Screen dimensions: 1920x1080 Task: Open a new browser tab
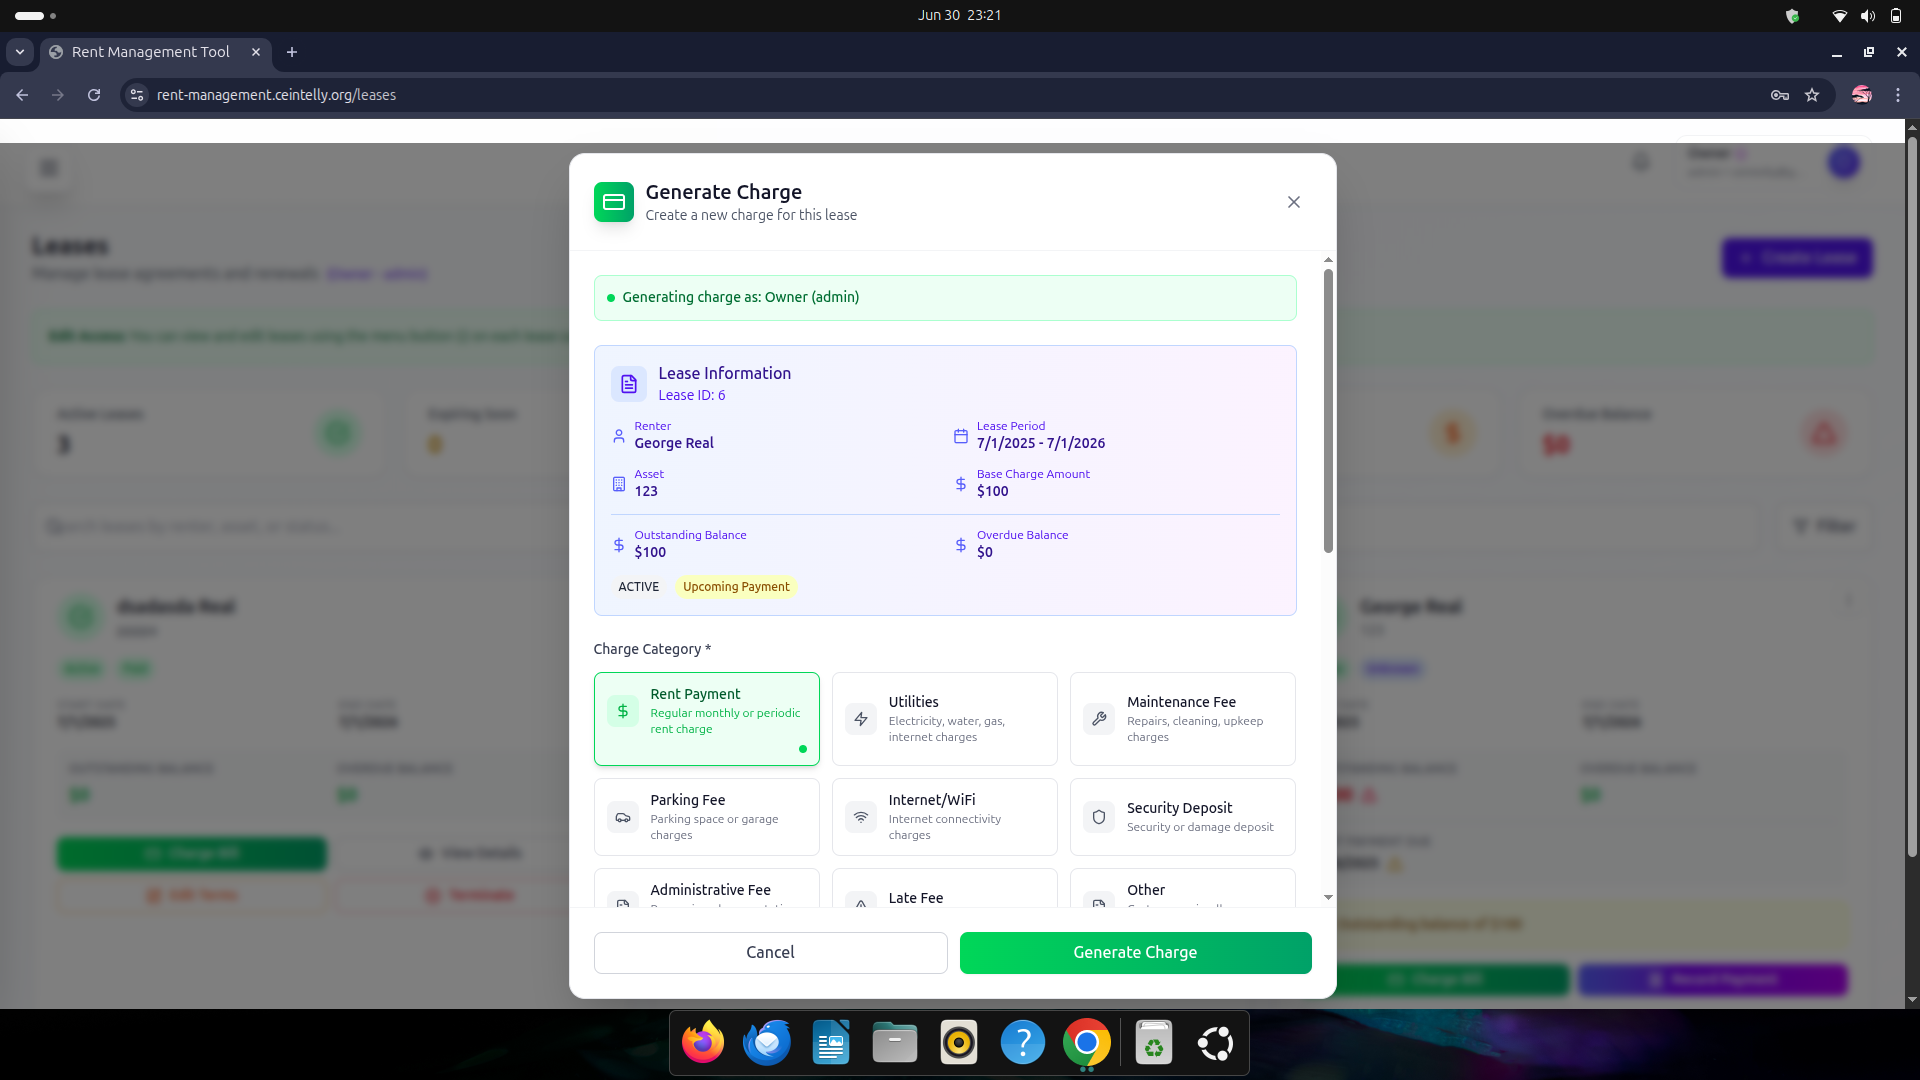pyautogui.click(x=292, y=52)
